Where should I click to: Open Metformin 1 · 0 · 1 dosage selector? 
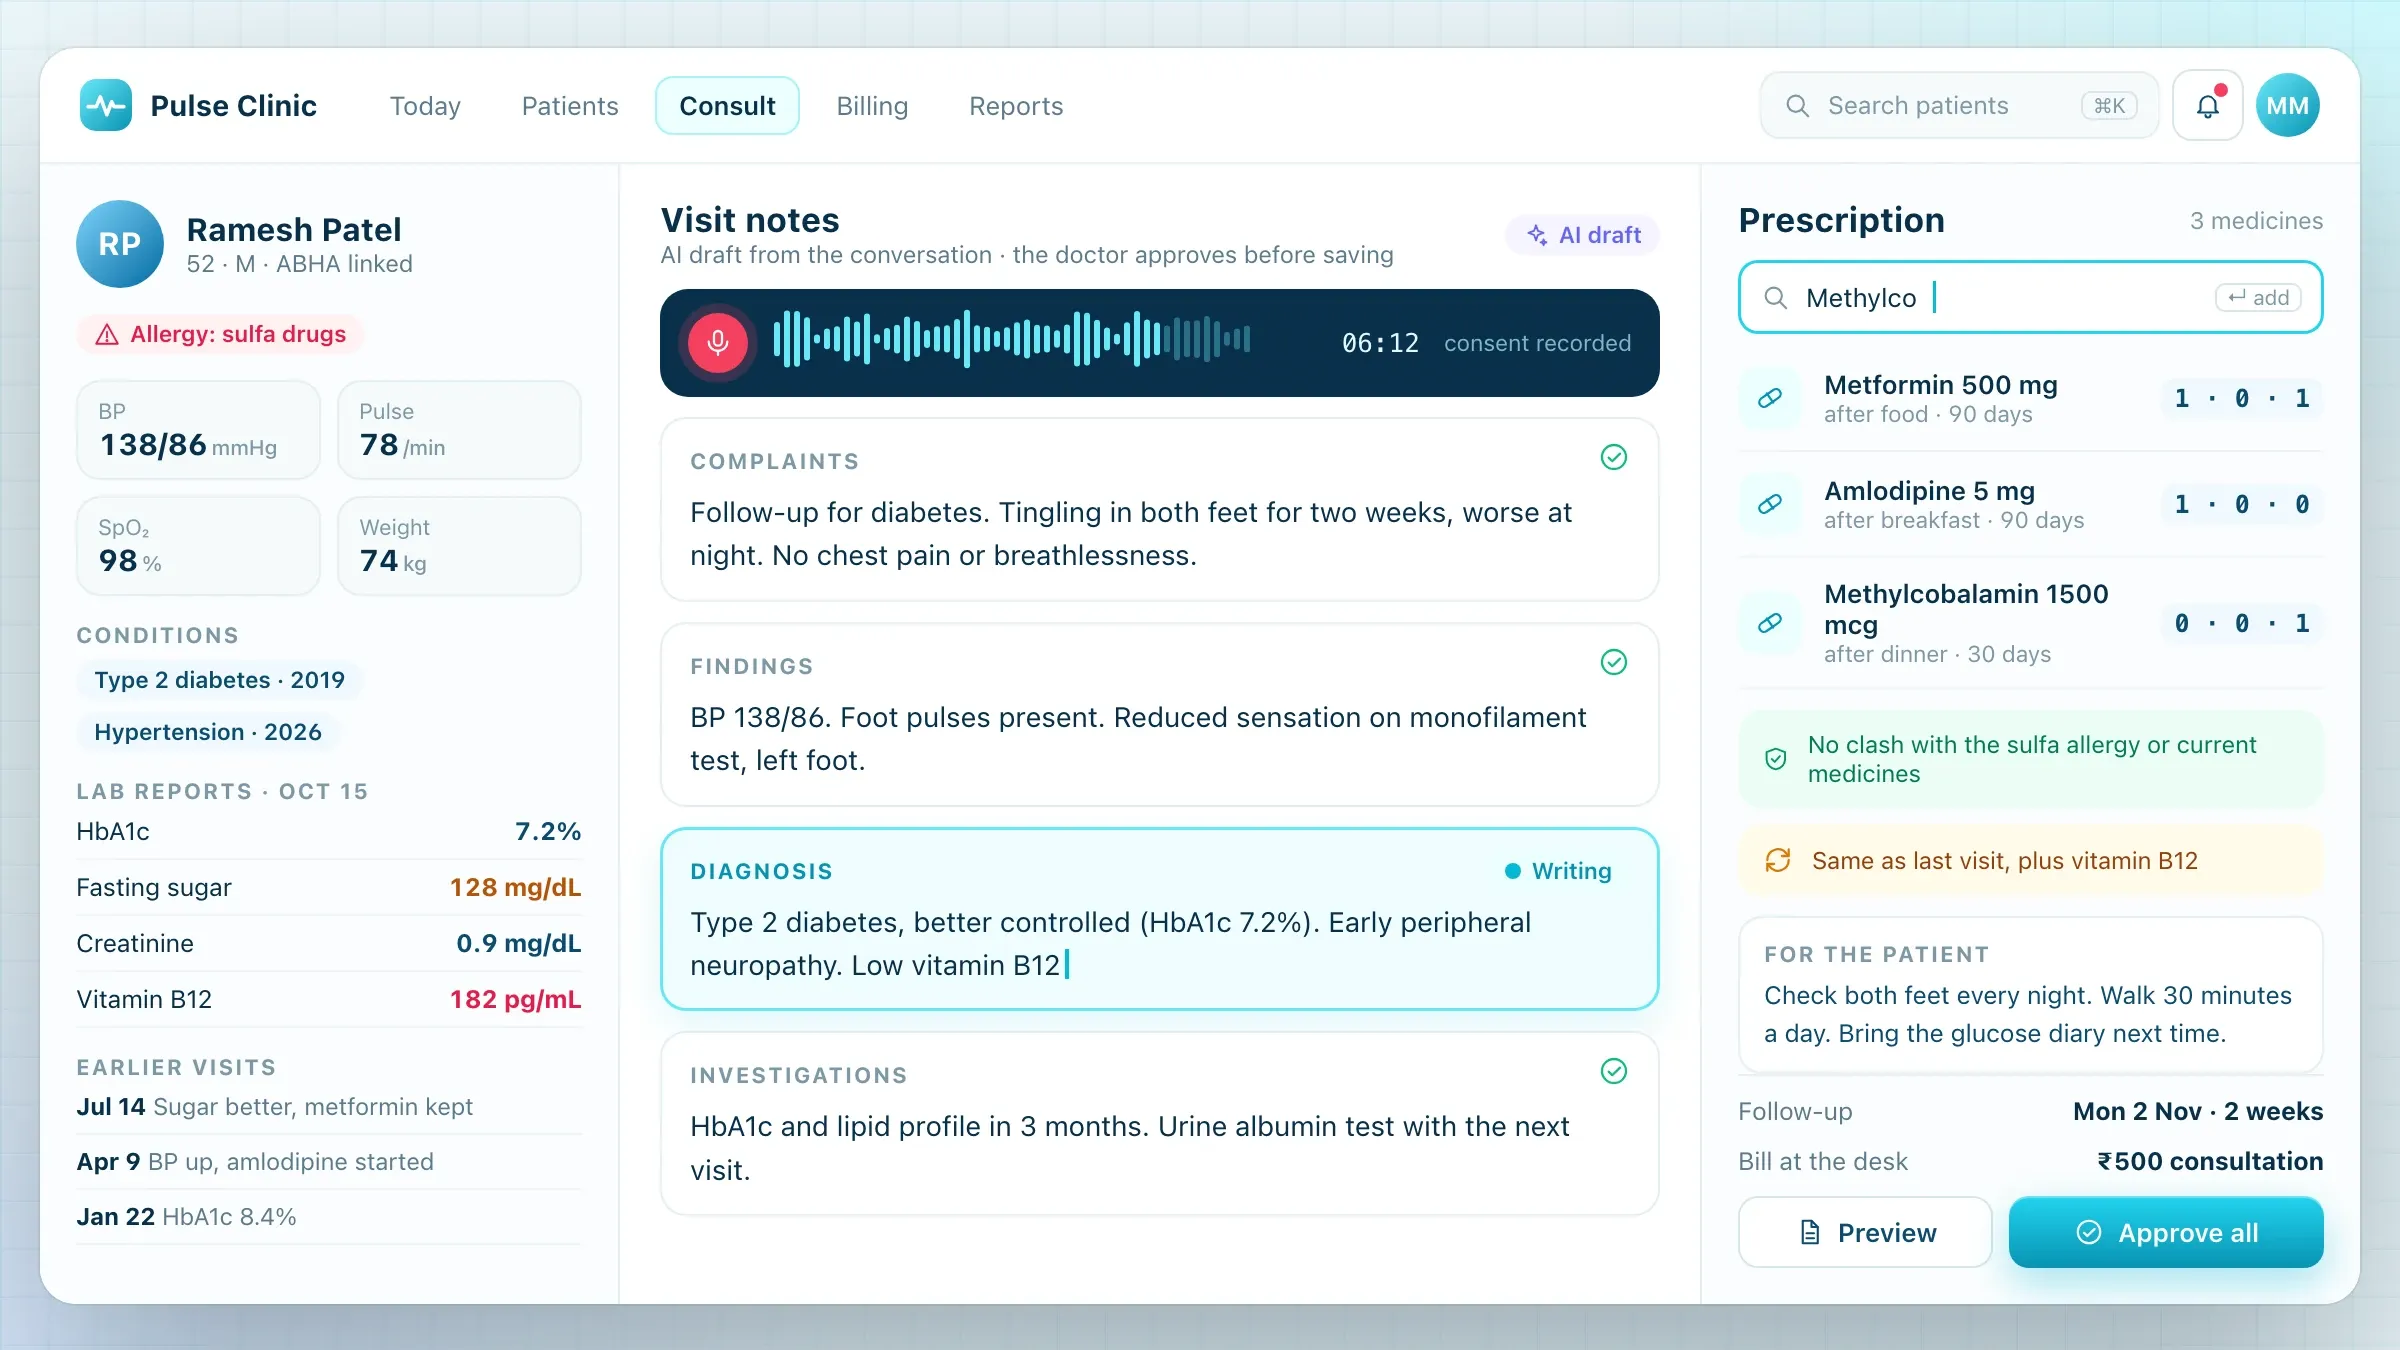coord(2242,398)
